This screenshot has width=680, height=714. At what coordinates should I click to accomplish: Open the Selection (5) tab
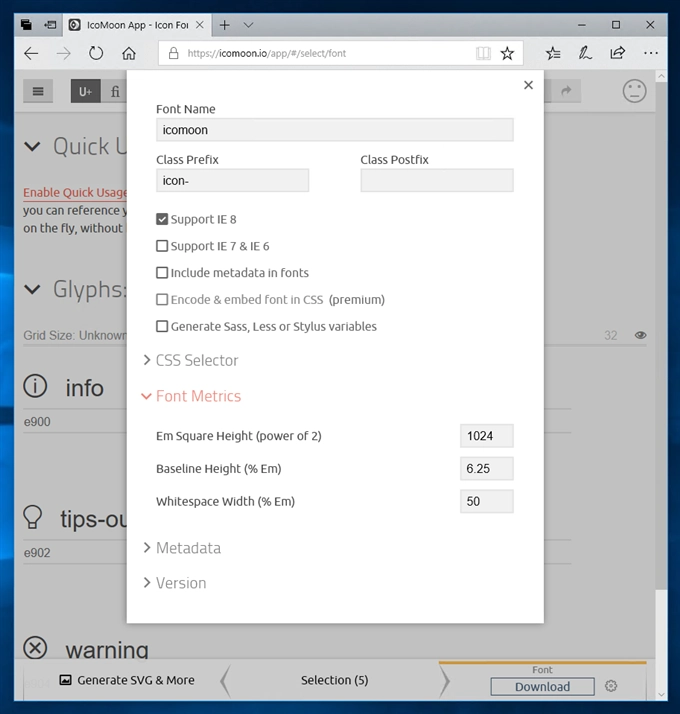click(x=334, y=680)
